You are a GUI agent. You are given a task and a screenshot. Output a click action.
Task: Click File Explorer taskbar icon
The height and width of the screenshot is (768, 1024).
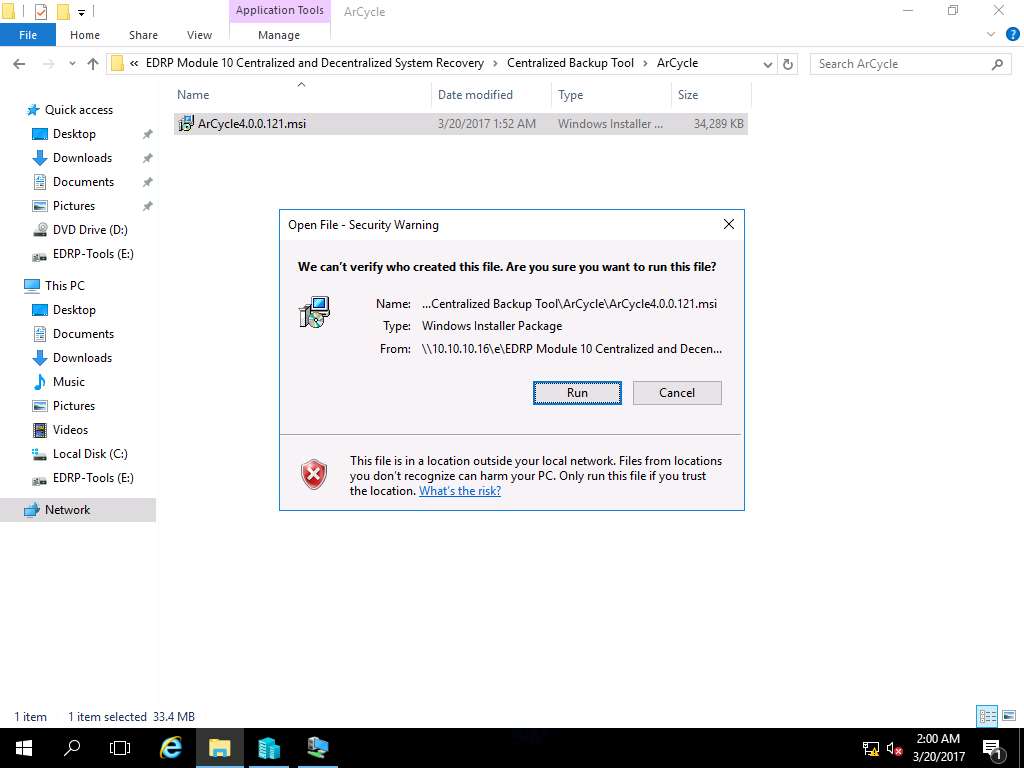point(220,748)
